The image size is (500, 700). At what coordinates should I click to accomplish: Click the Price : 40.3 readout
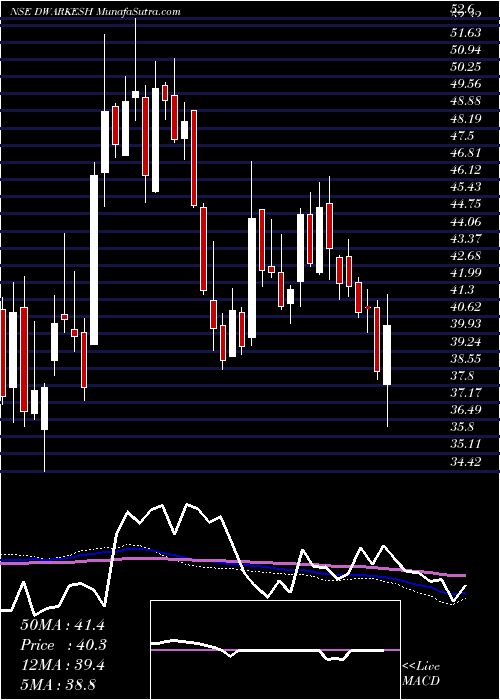(x=62, y=645)
